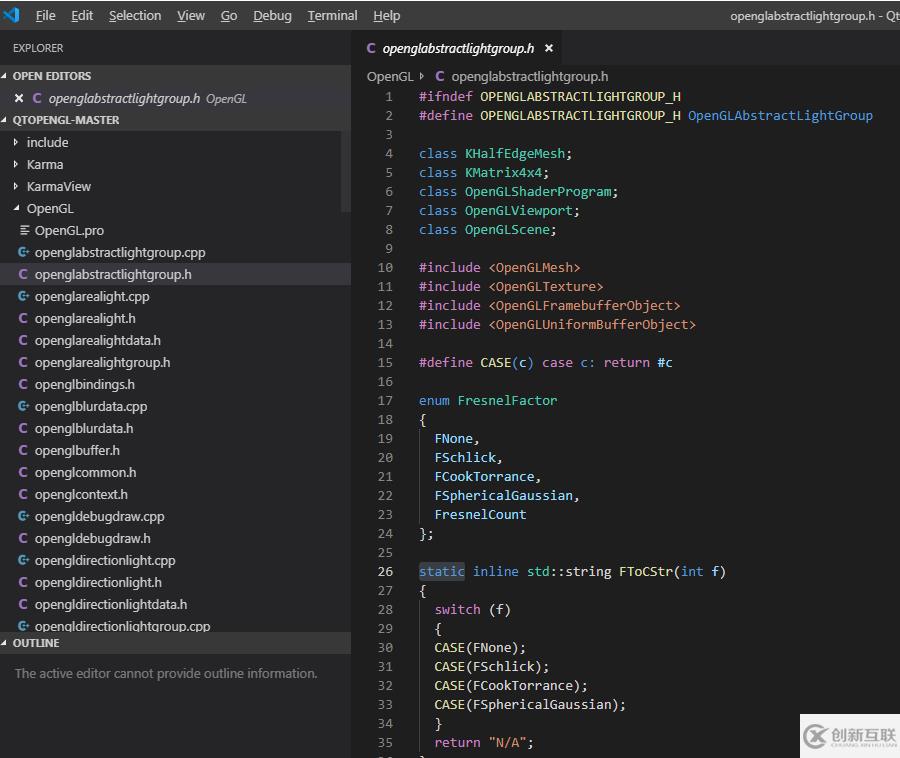Screen dimensions: 900x758
Task: Click the openglarealight.h file icon
Action: pos(23,318)
